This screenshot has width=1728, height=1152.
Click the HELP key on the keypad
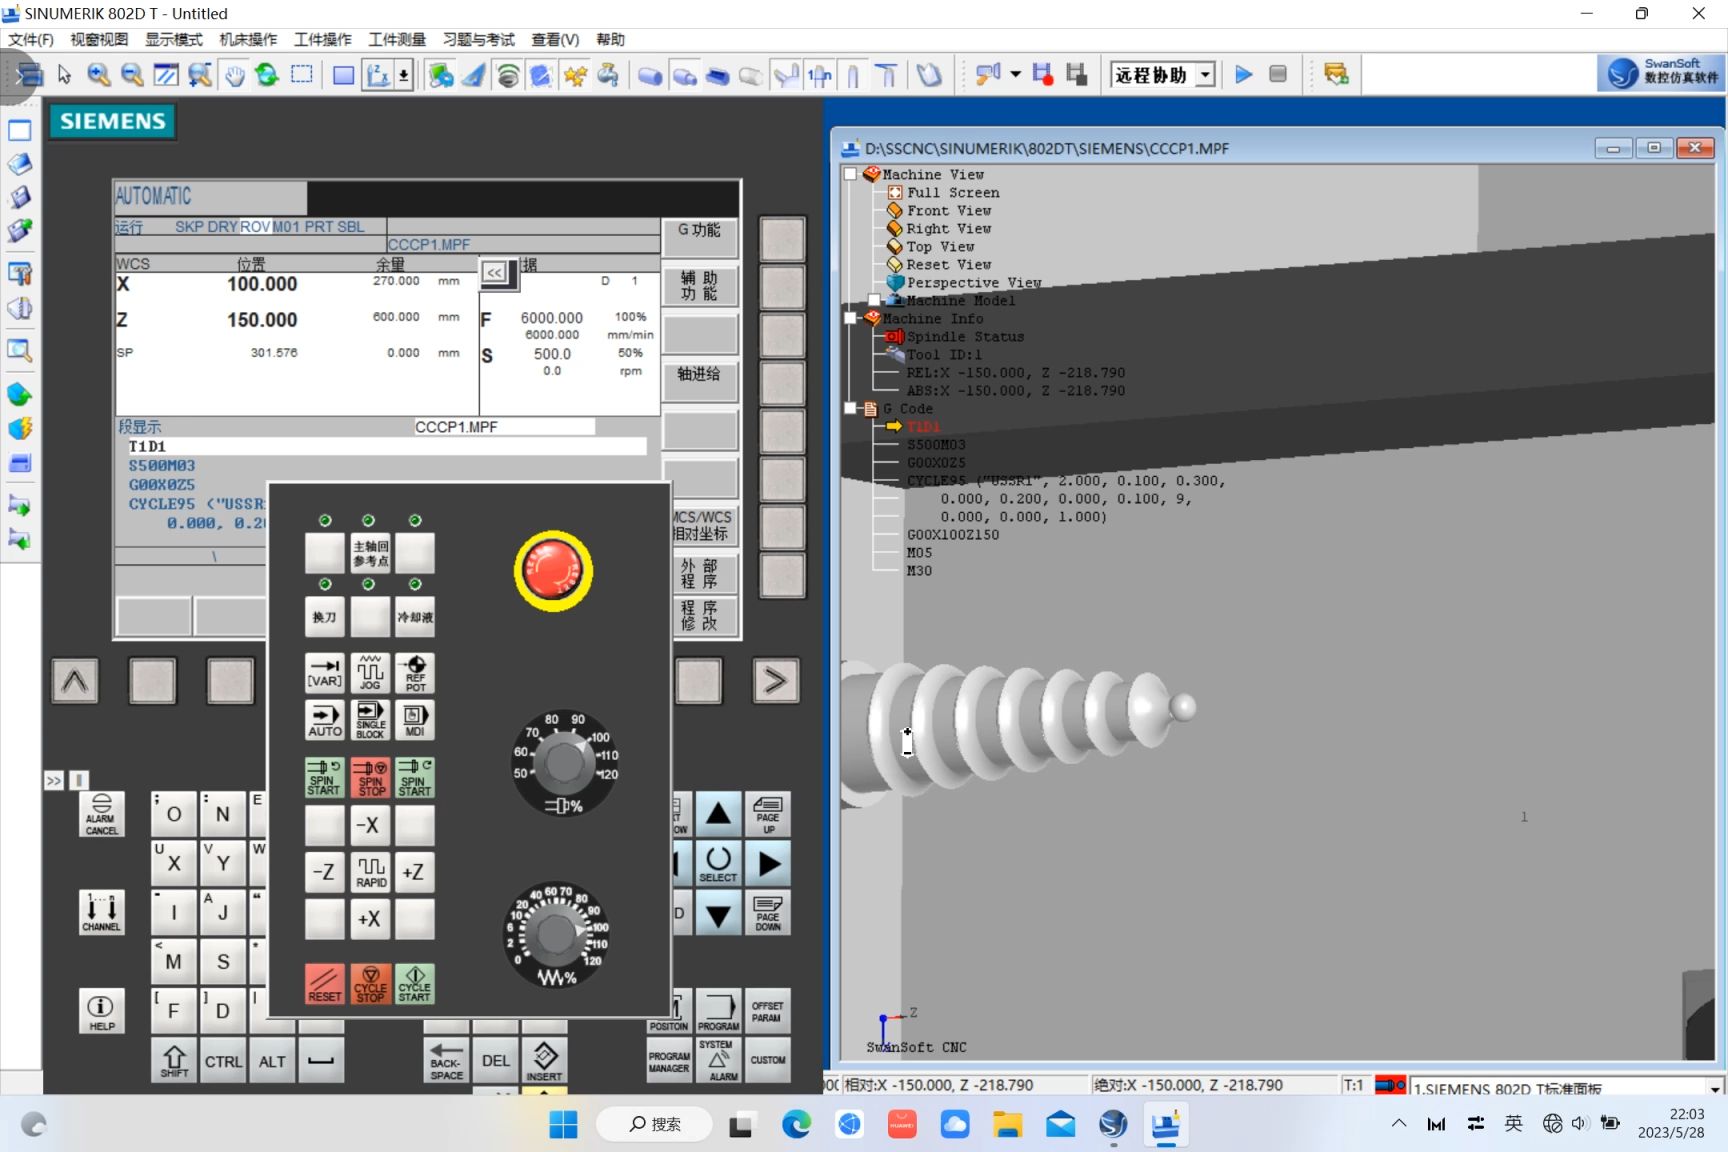[x=102, y=1011]
